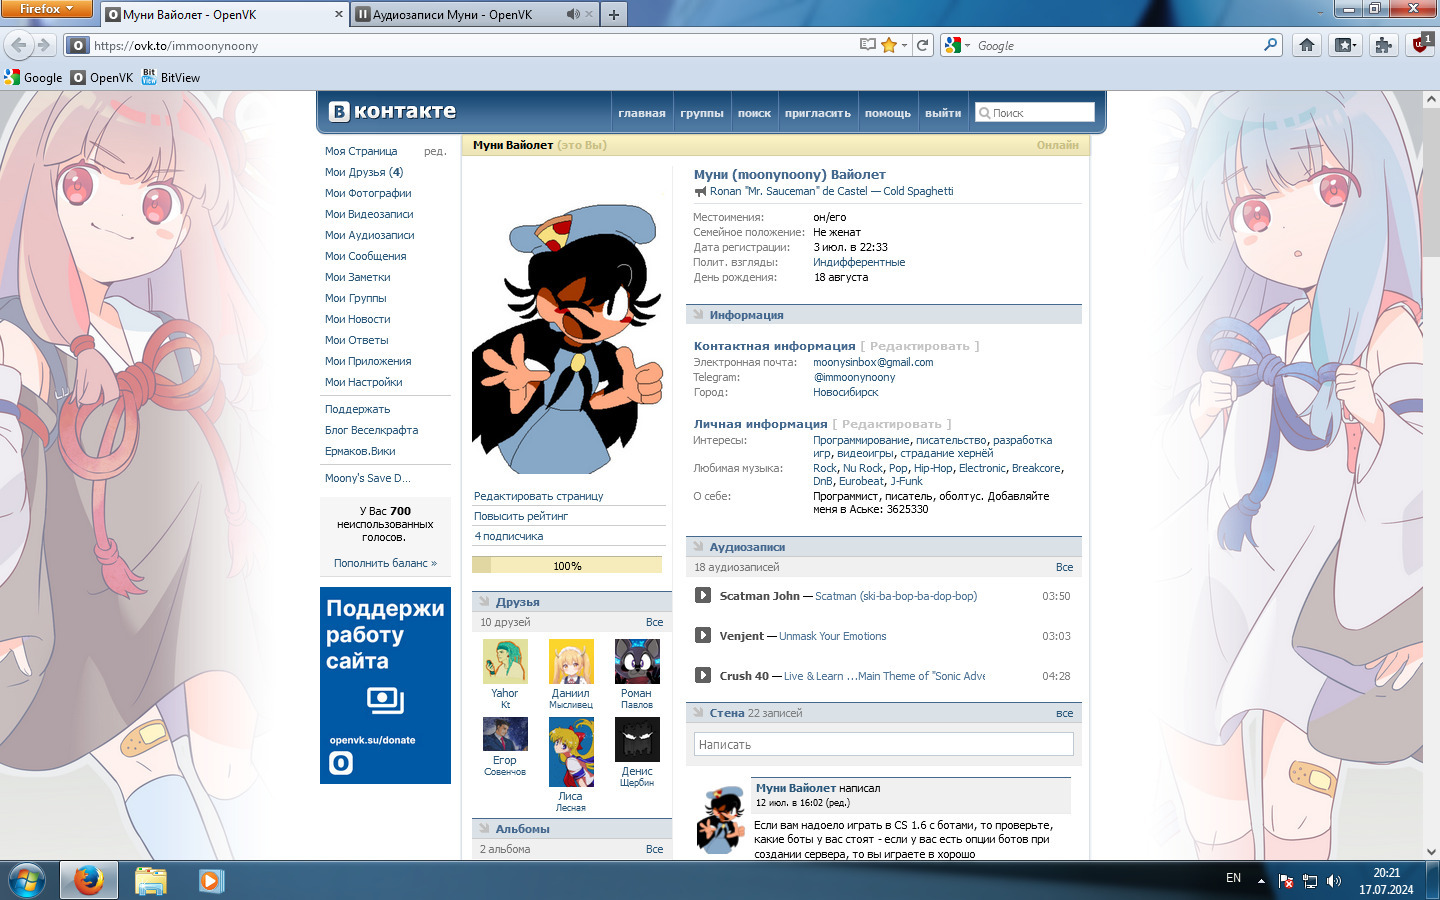The height and width of the screenshot is (900, 1440).
Task: Open the network icon in system tray
Action: coord(1309,881)
